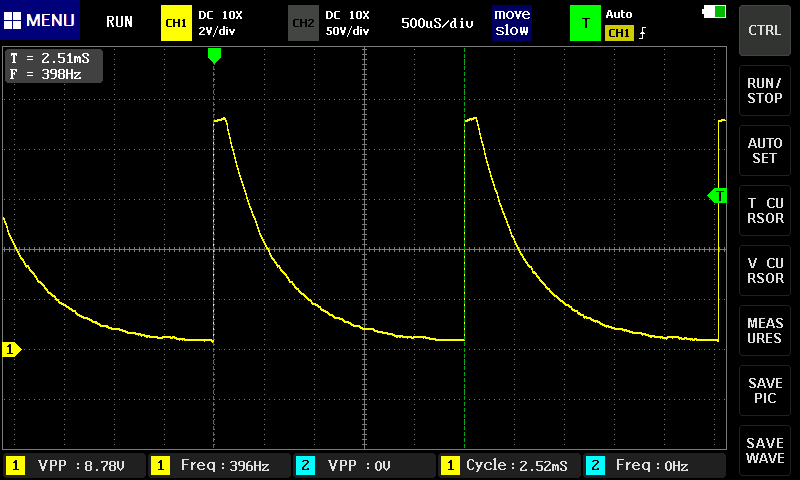
Task: Select the Cycle 2.52mS measurement
Action: 509,466
